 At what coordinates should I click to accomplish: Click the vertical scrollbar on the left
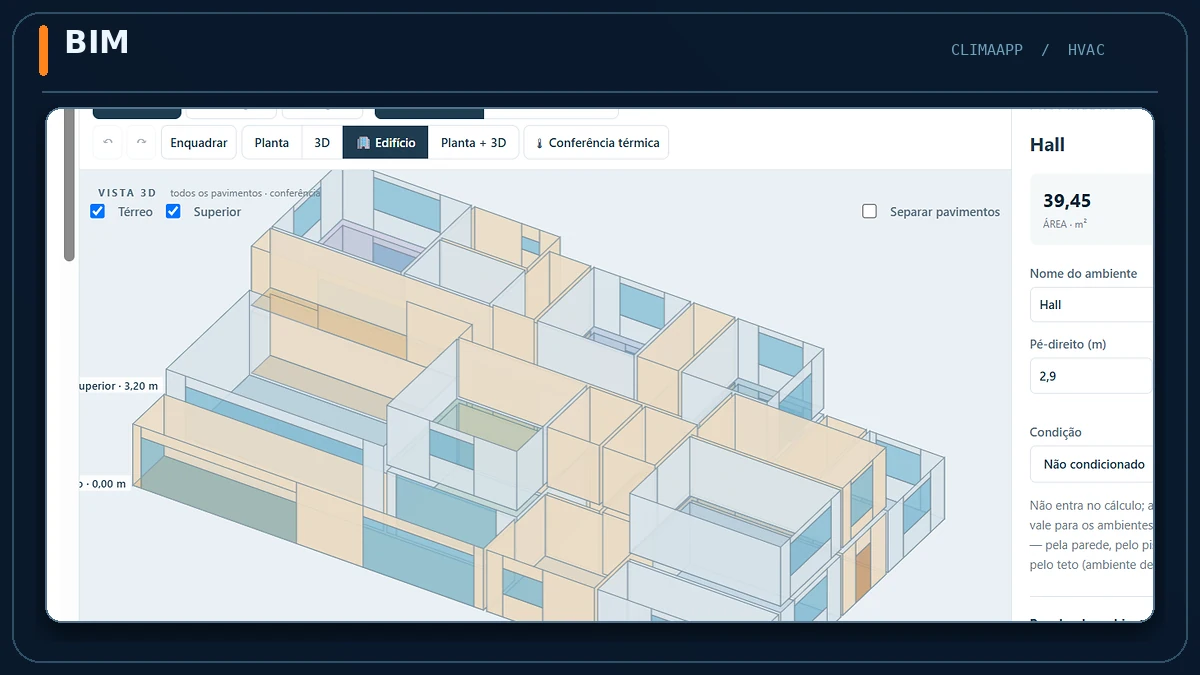(x=69, y=185)
